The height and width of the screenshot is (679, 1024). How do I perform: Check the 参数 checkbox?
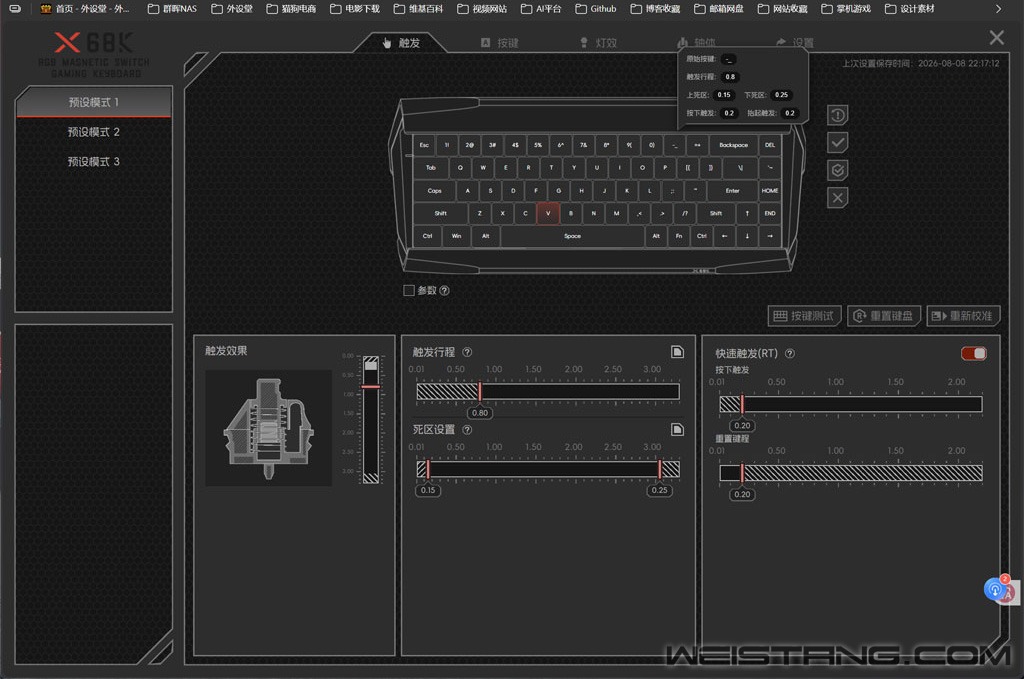409,291
